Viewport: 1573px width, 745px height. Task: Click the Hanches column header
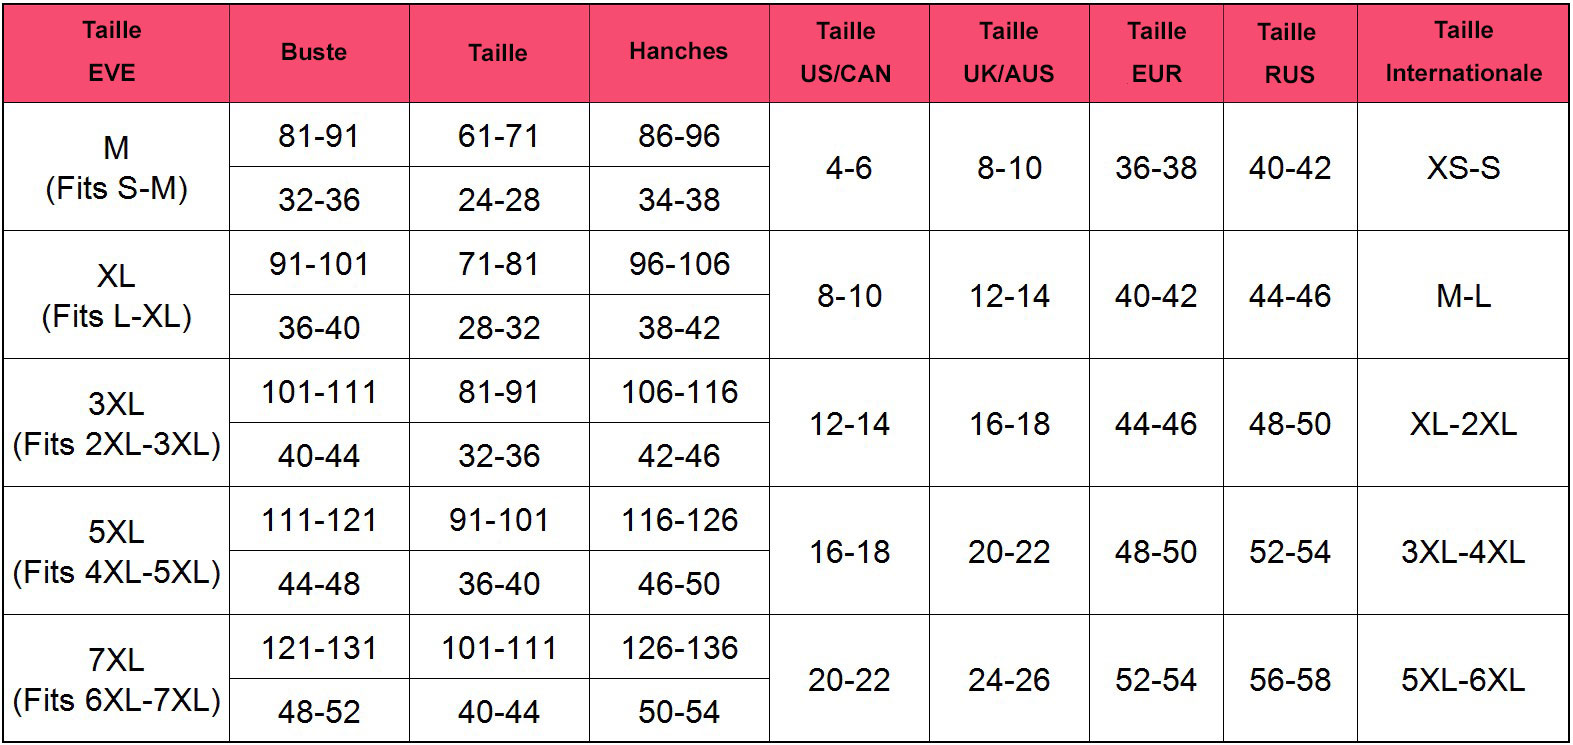(679, 52)
